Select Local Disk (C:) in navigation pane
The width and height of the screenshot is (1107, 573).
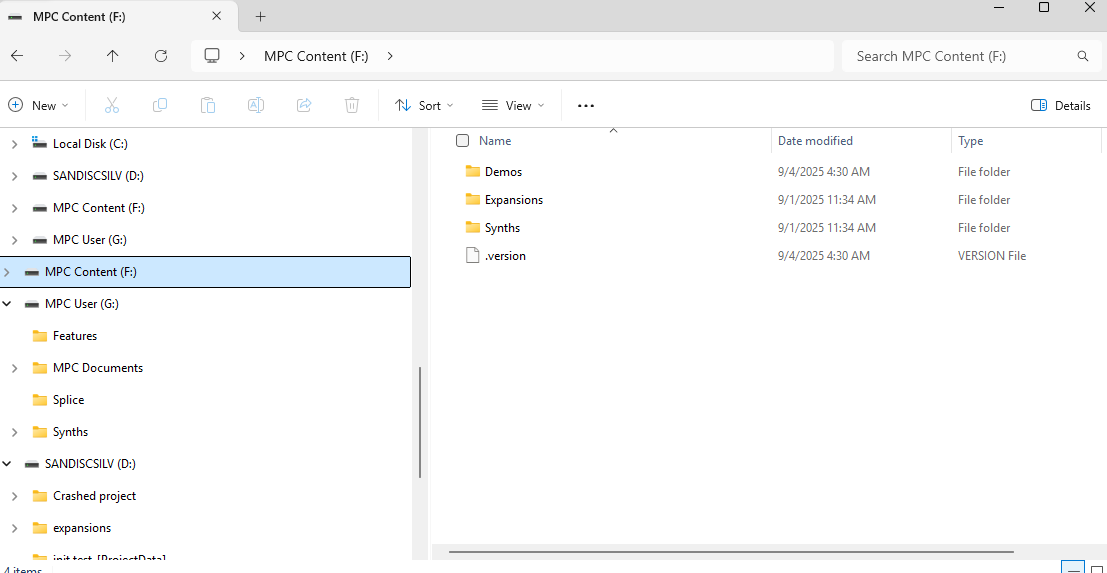click(90, 144)
